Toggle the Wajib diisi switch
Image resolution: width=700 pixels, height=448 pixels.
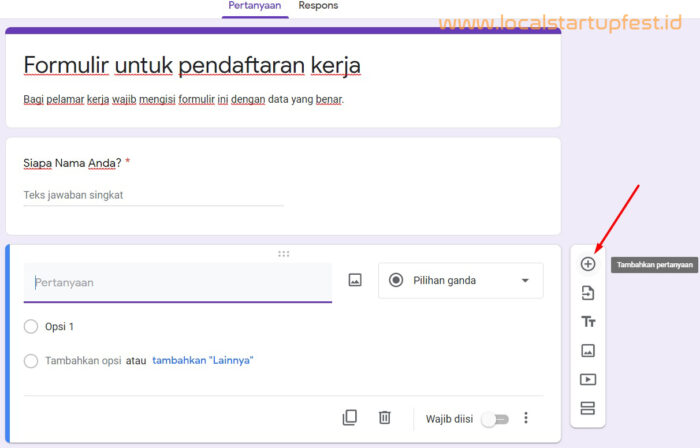coord(494,419)
